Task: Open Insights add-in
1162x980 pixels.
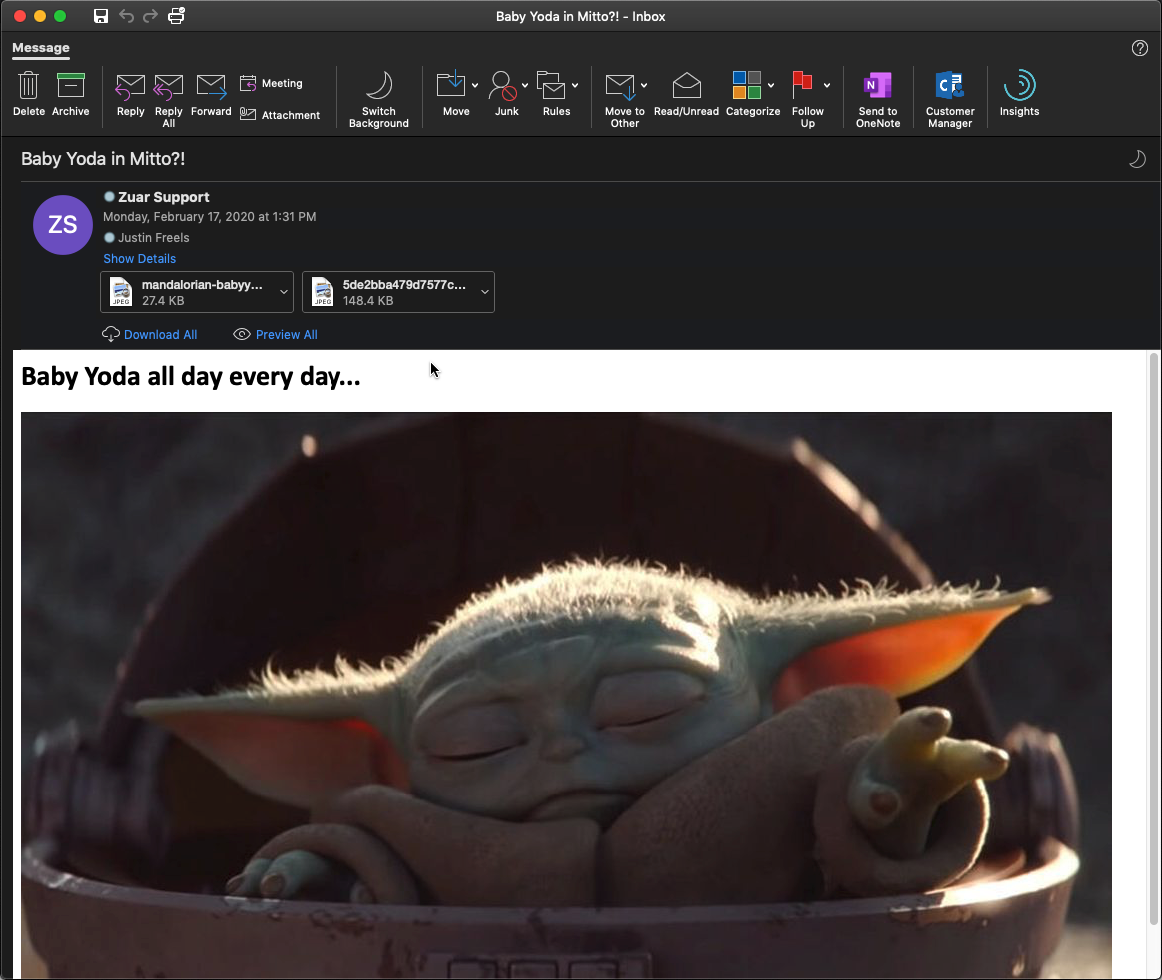Action: (1019, 94)
